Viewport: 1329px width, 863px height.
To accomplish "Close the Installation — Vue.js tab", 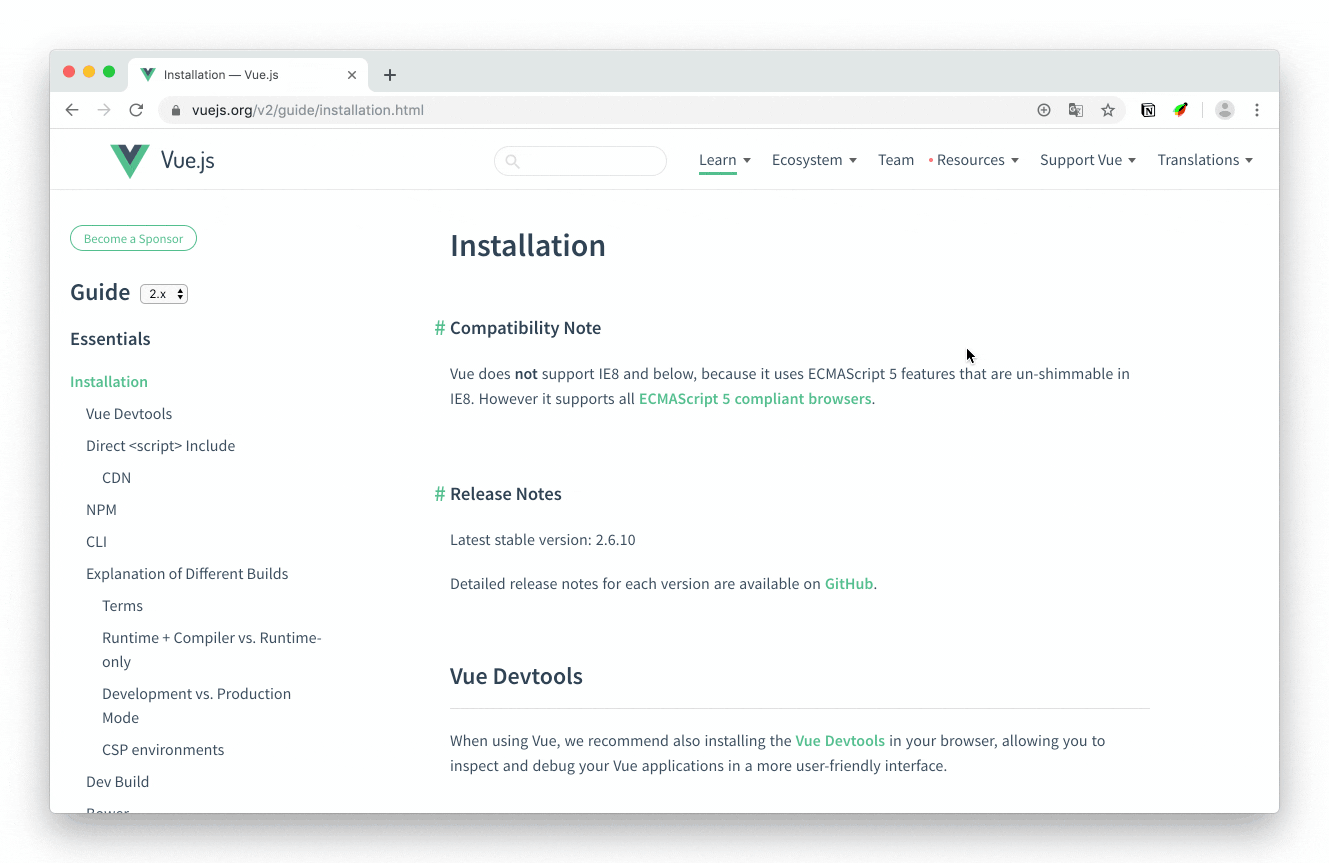I will (x=352, y=75).
